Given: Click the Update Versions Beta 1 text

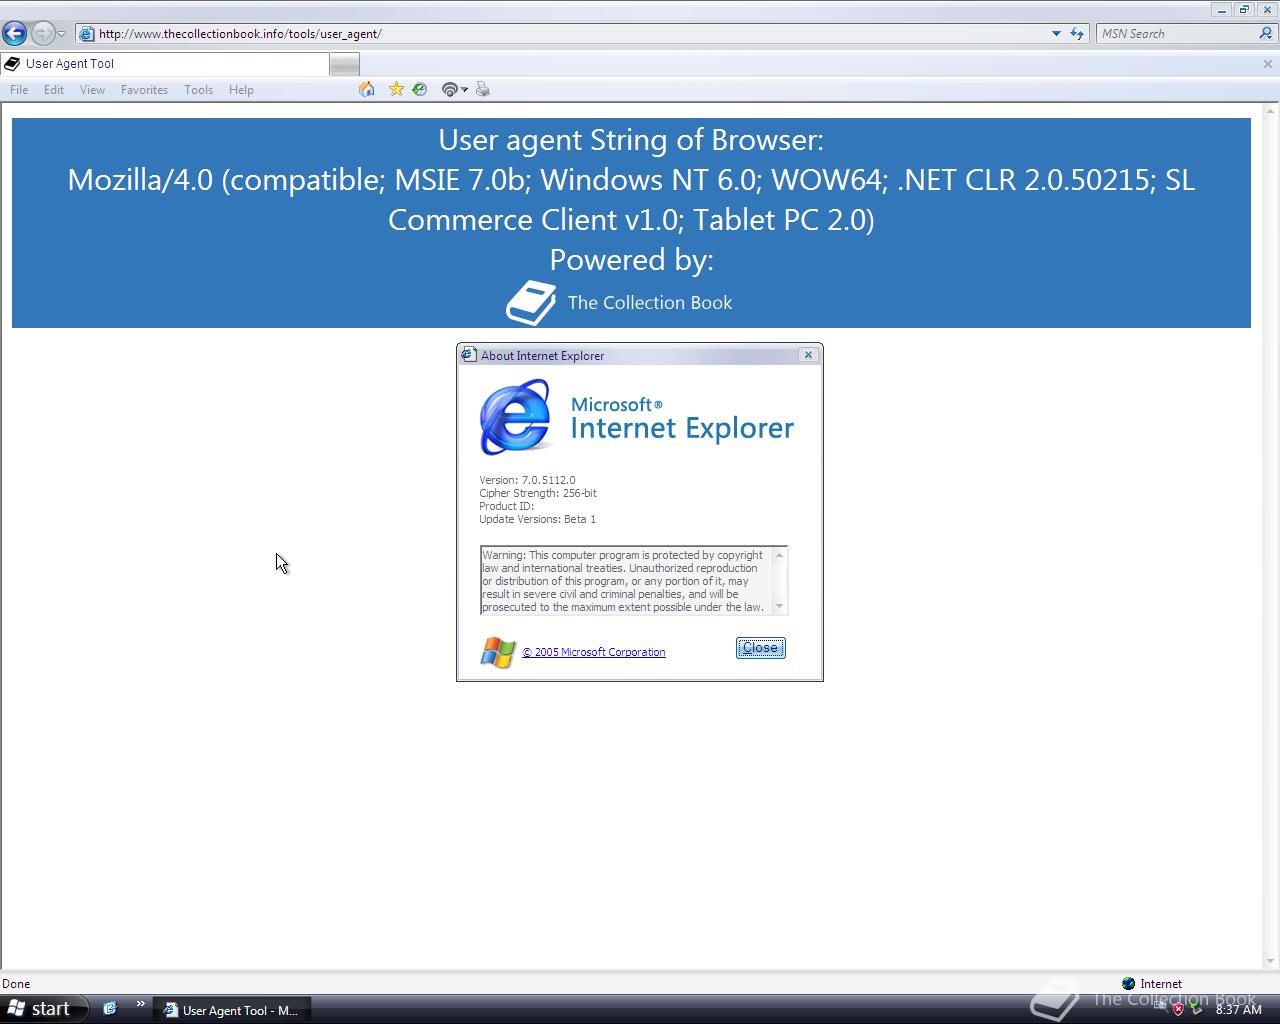Looking at the screenshot, I should (537, 519).
